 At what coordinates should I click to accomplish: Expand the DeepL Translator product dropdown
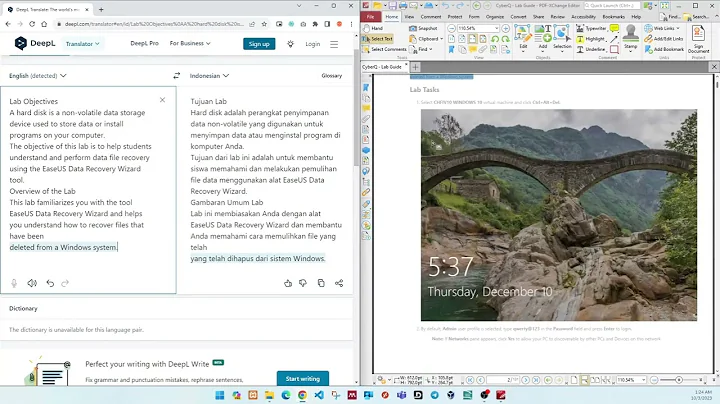[83, 44]
